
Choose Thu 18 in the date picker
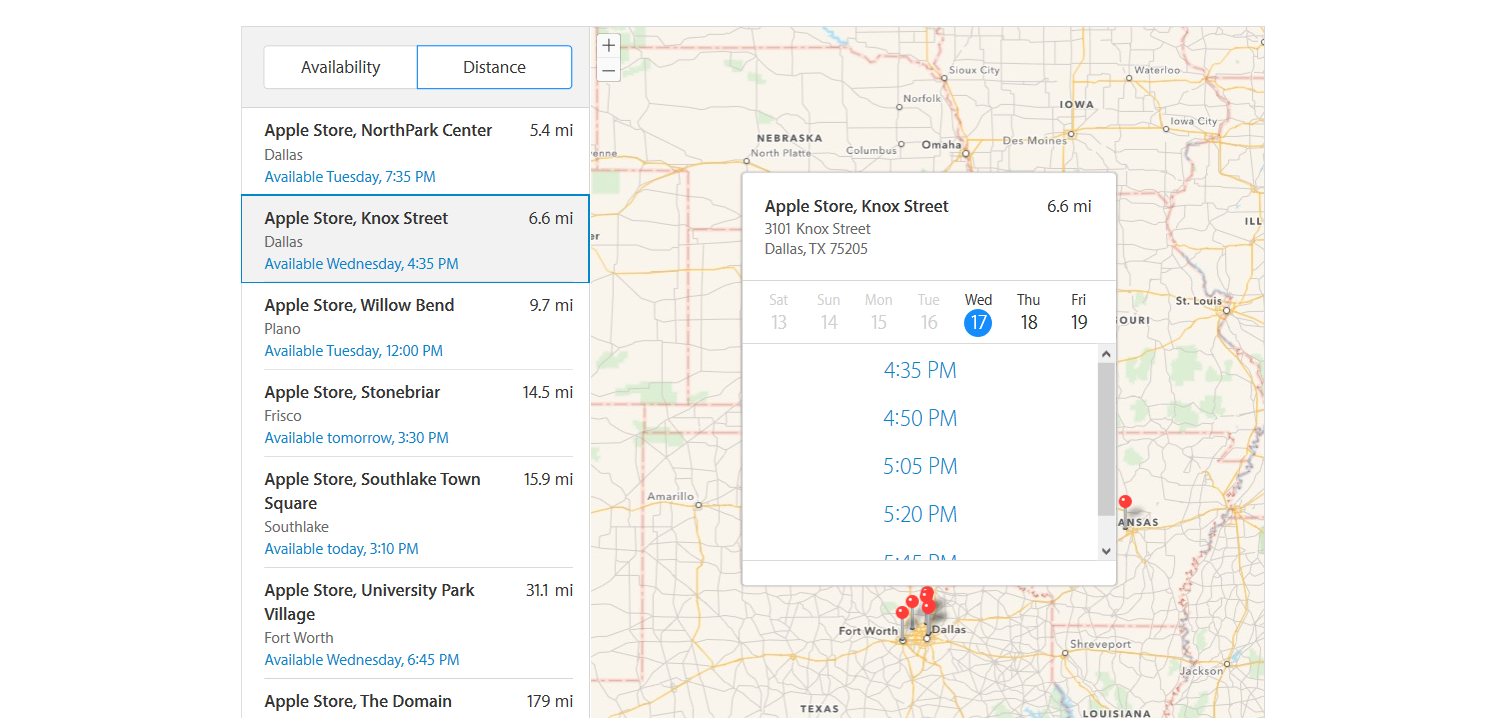(1029, 313)
